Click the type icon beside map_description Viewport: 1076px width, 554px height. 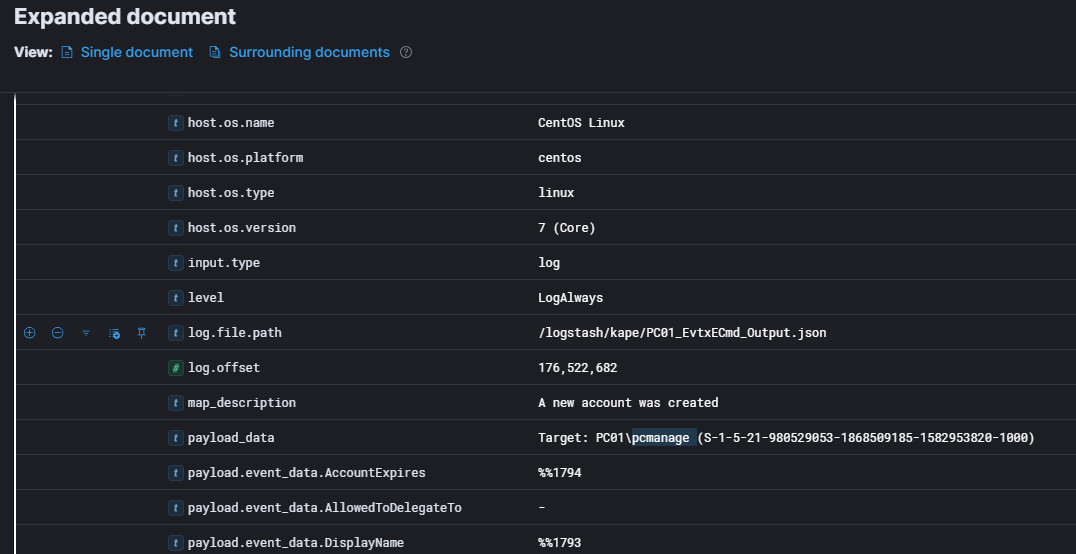(x=176, y=403)
